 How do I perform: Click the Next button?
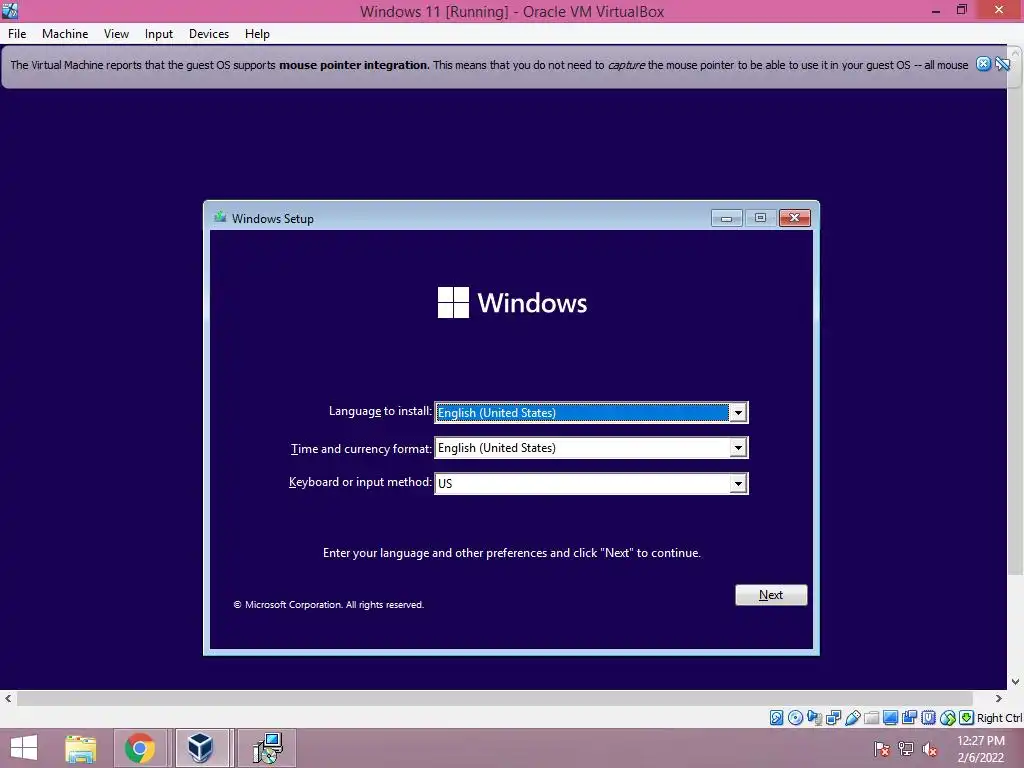point(771,595)
